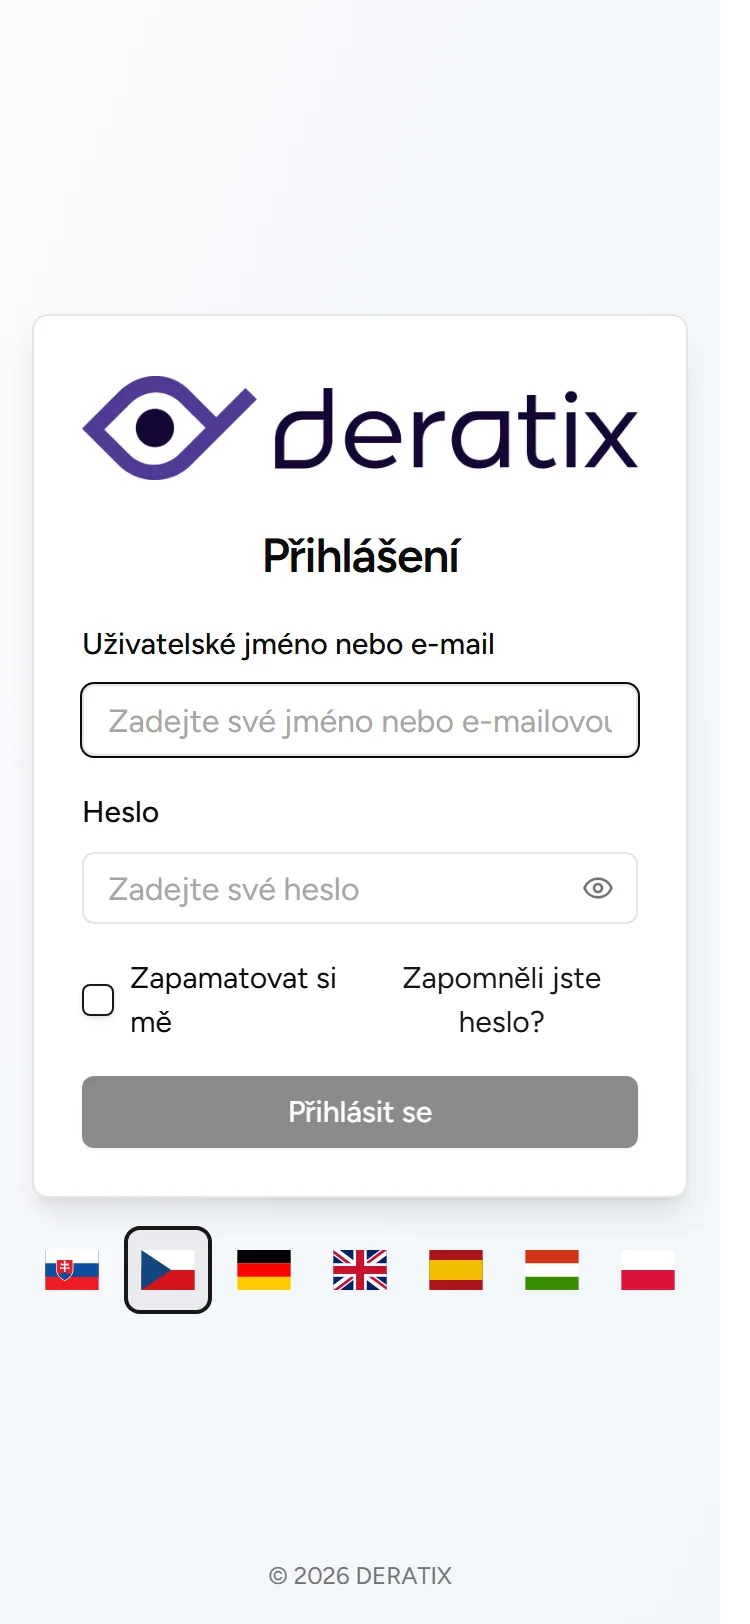This screenshot has width=750, height=1624.
Task: Select the Spanish flag language option
Action: click(x=455, y=1271)
